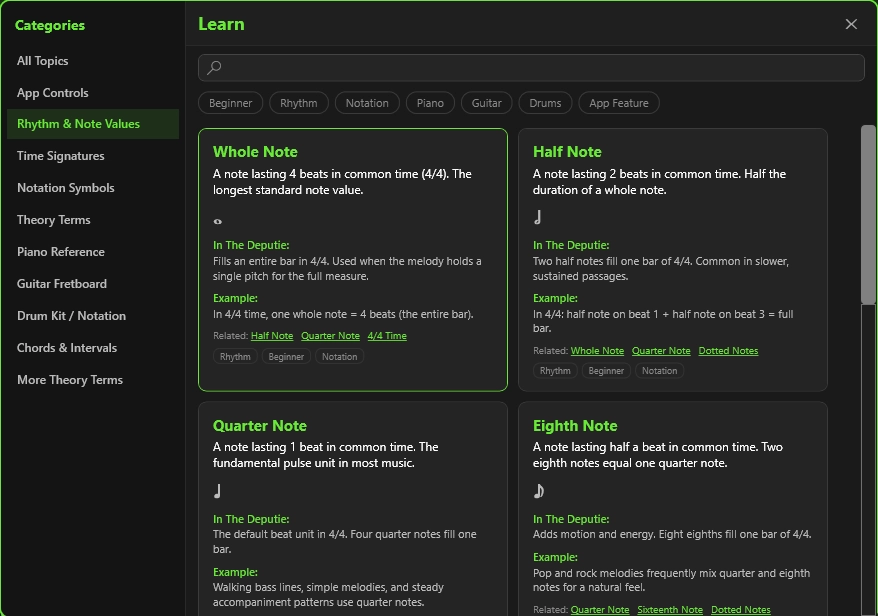Open the Sixteenth Note related link
The height and width of the screenshot is (616, 878).
[x=670, y=609]
